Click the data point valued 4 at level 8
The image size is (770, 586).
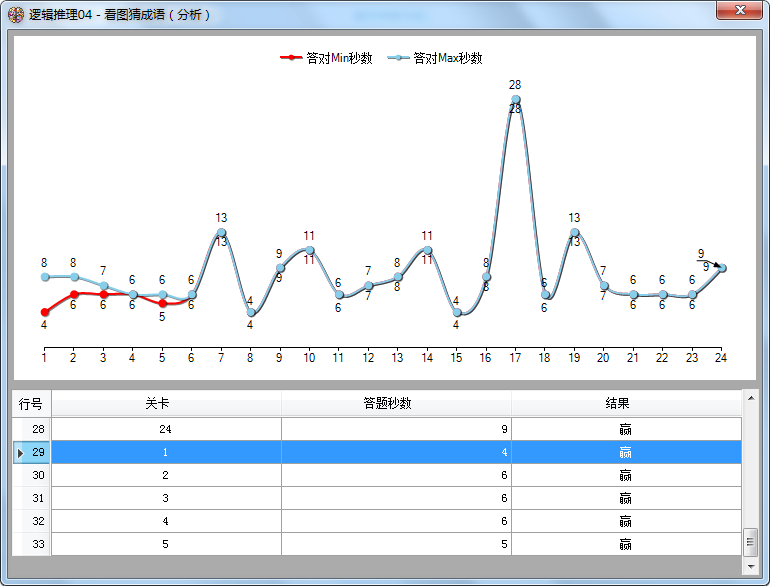tap(251, 312)
